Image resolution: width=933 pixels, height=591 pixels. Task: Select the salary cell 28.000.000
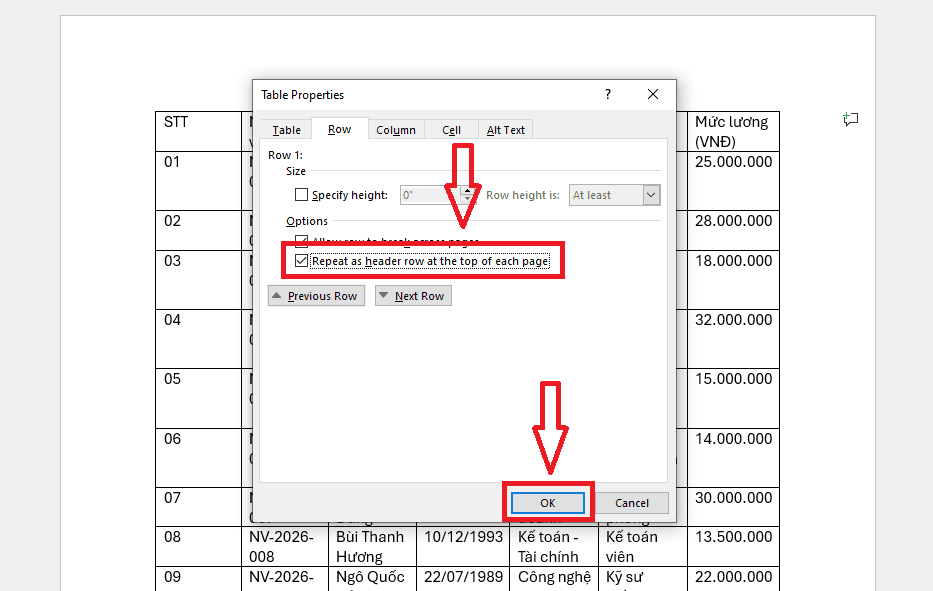[x=733, y=230]
